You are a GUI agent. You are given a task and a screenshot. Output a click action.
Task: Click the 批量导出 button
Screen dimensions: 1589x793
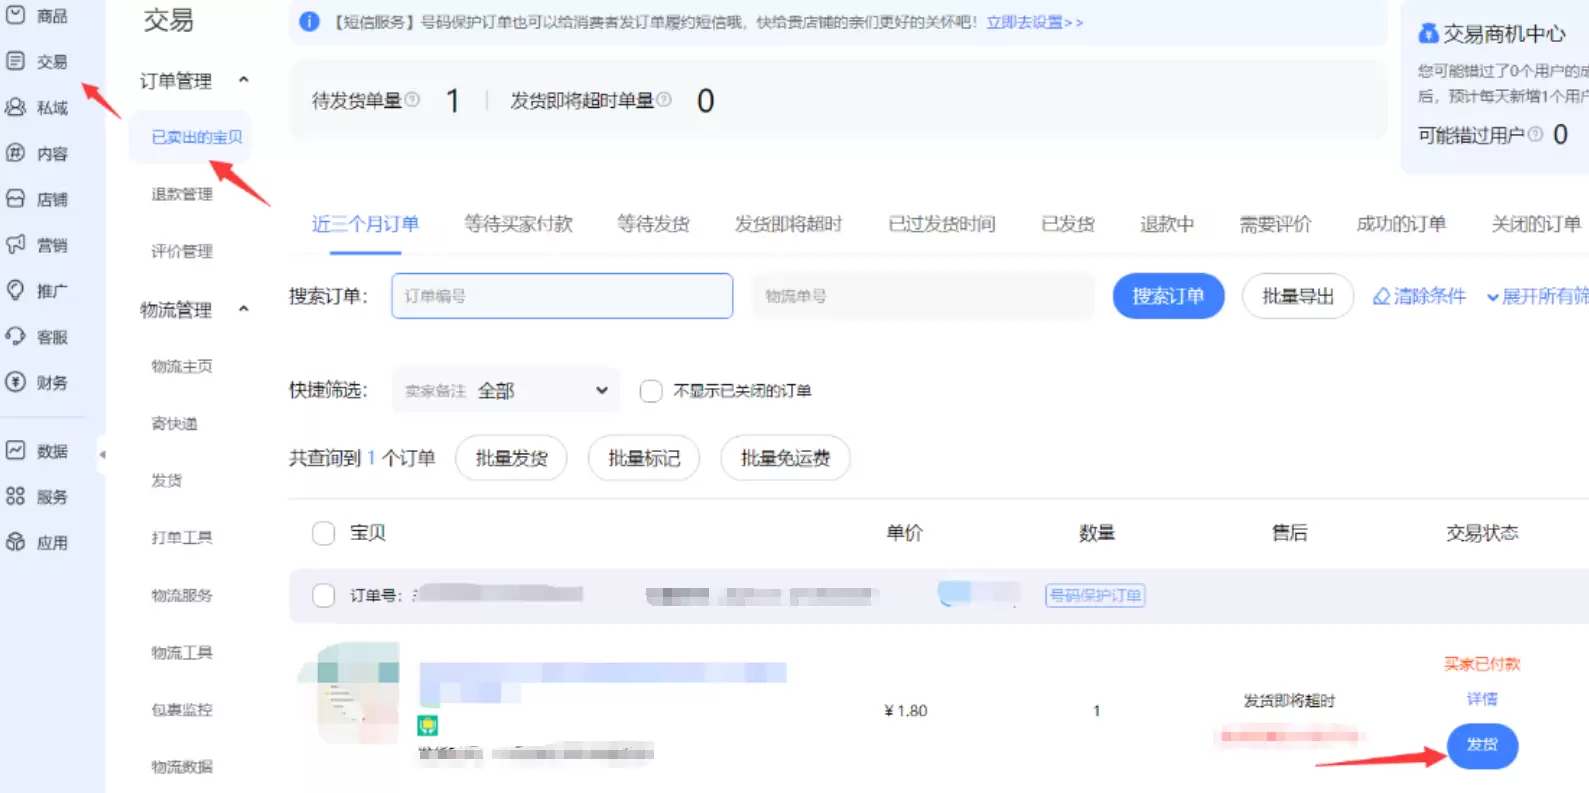point(1298,296)
